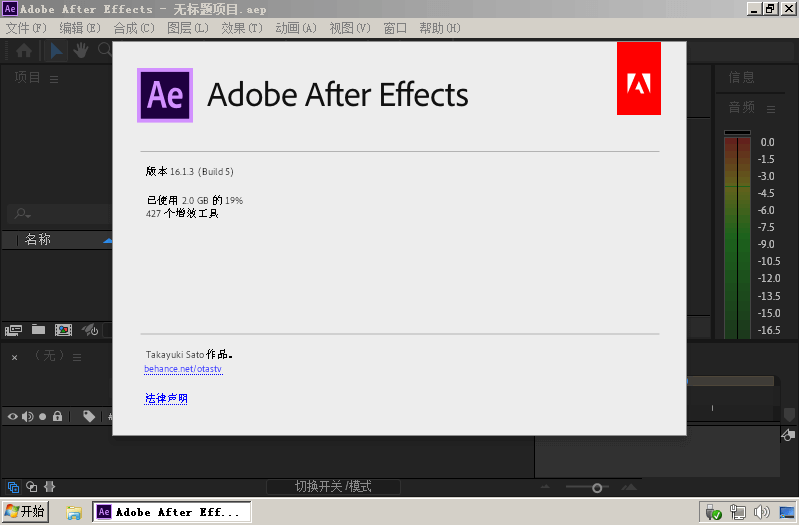799x525 pixels.
Task: Click the timeline zoom out mountain icon
Action: (x=545, y=487)
